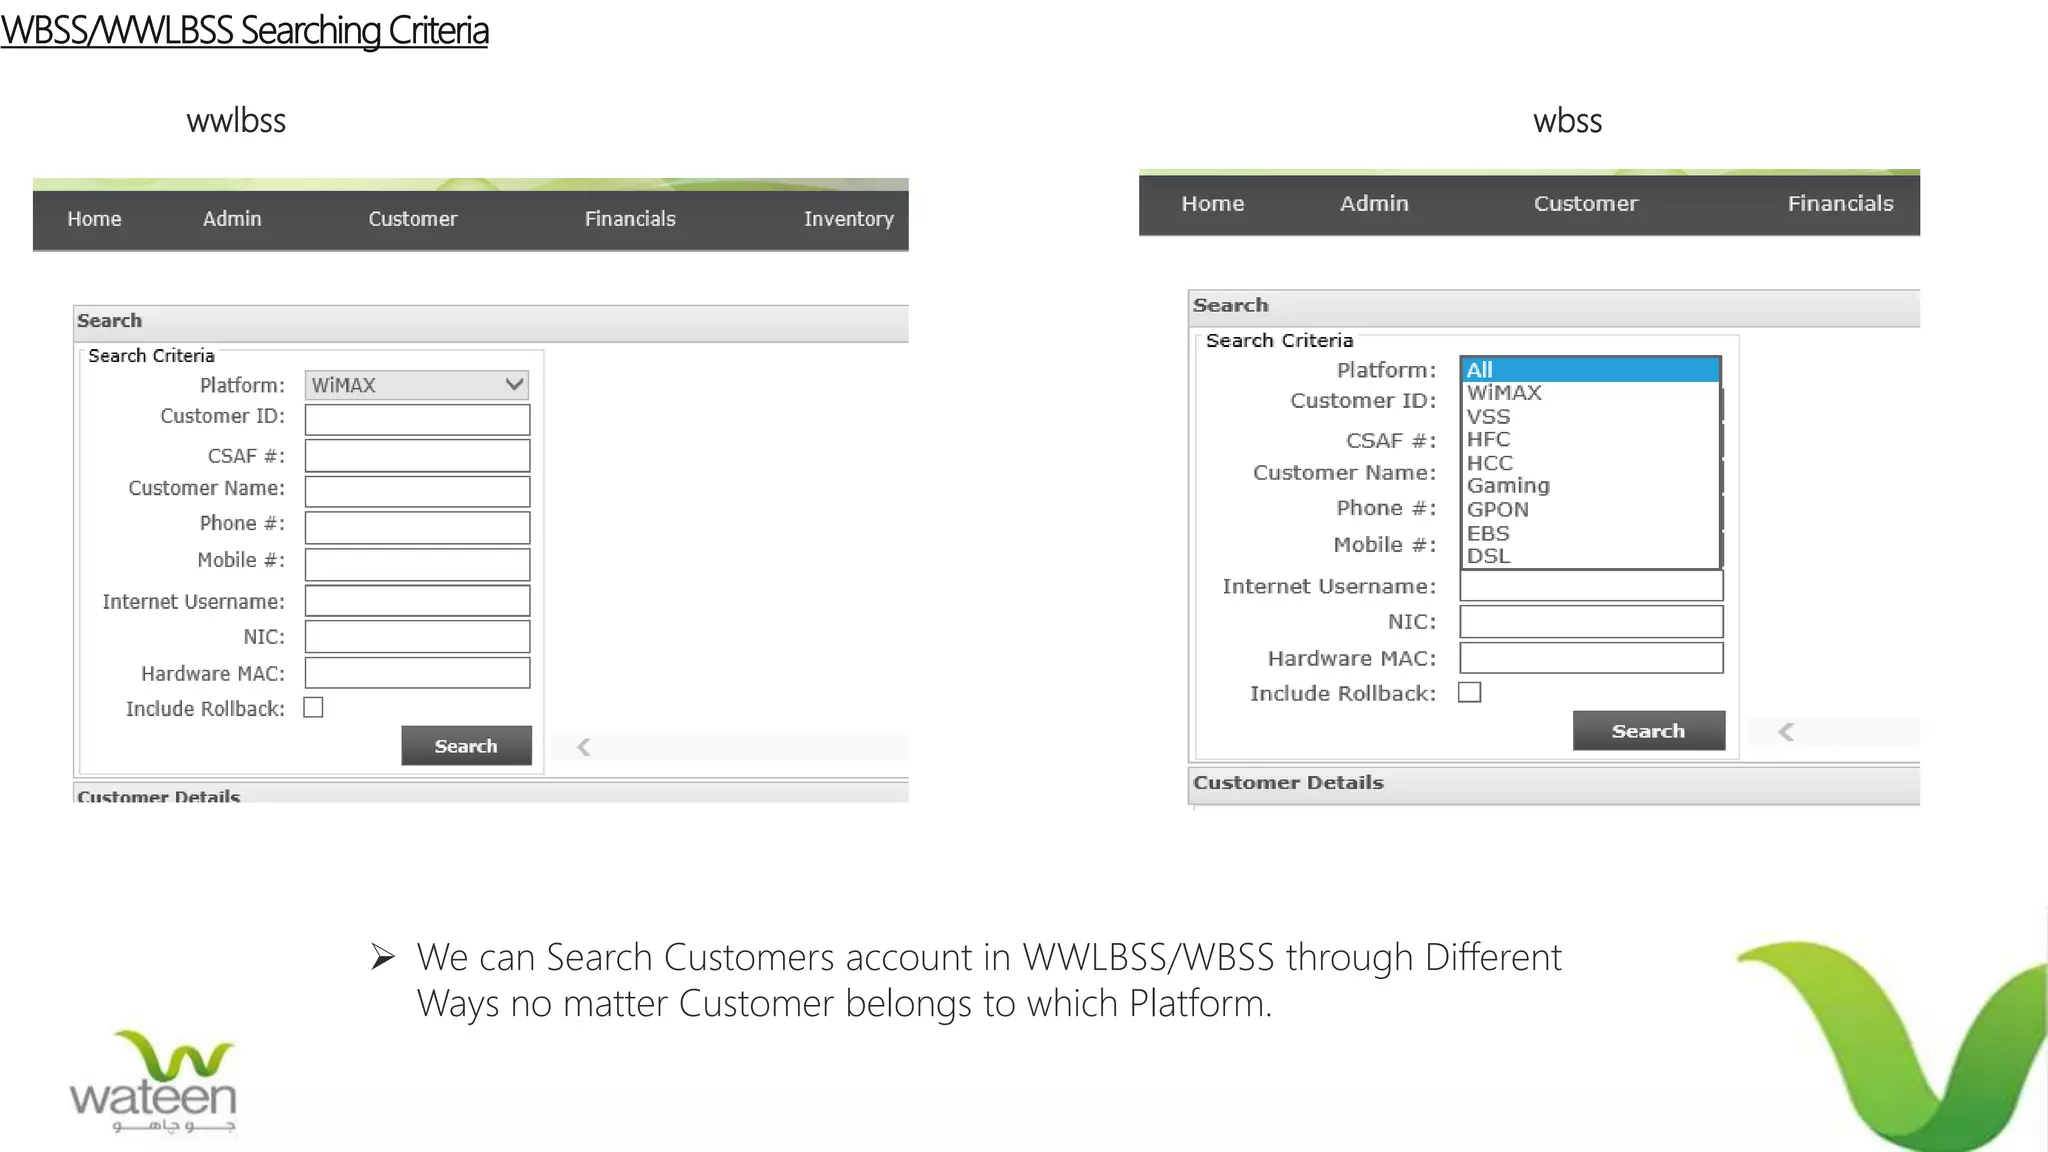The image size is (2048, 1152).
Task: Open Home menu in wwlbss panel
Action: [x=94, y=219]
